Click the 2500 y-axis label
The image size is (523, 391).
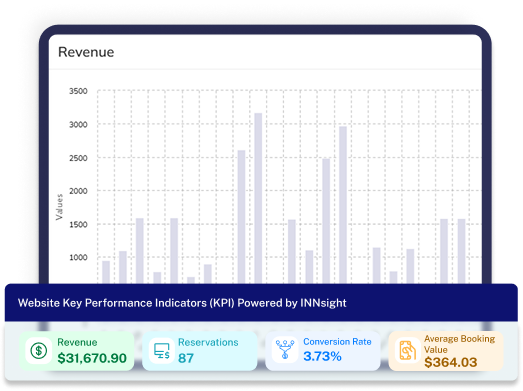click(78, 158)
